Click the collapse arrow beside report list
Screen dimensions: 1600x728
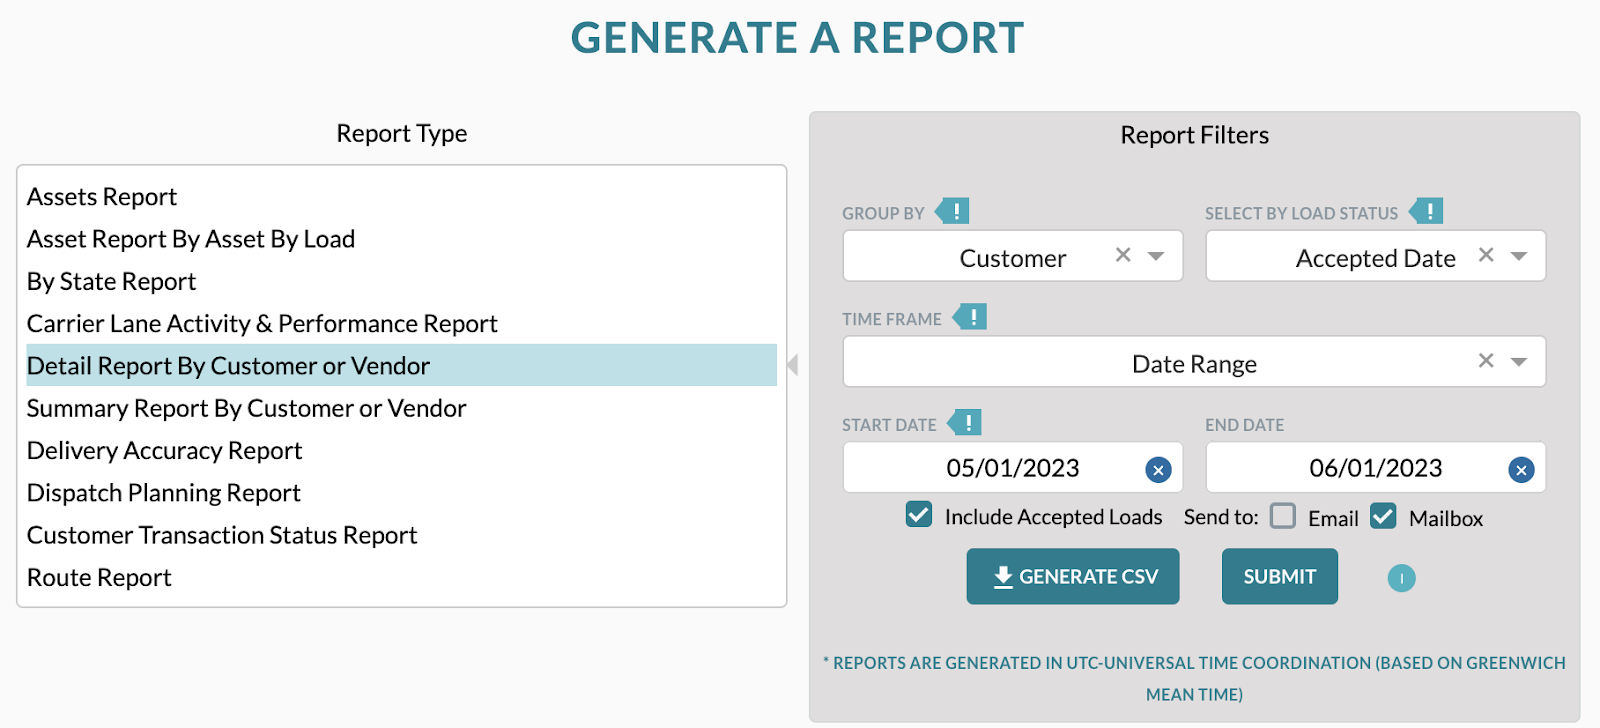coord(793,365)
